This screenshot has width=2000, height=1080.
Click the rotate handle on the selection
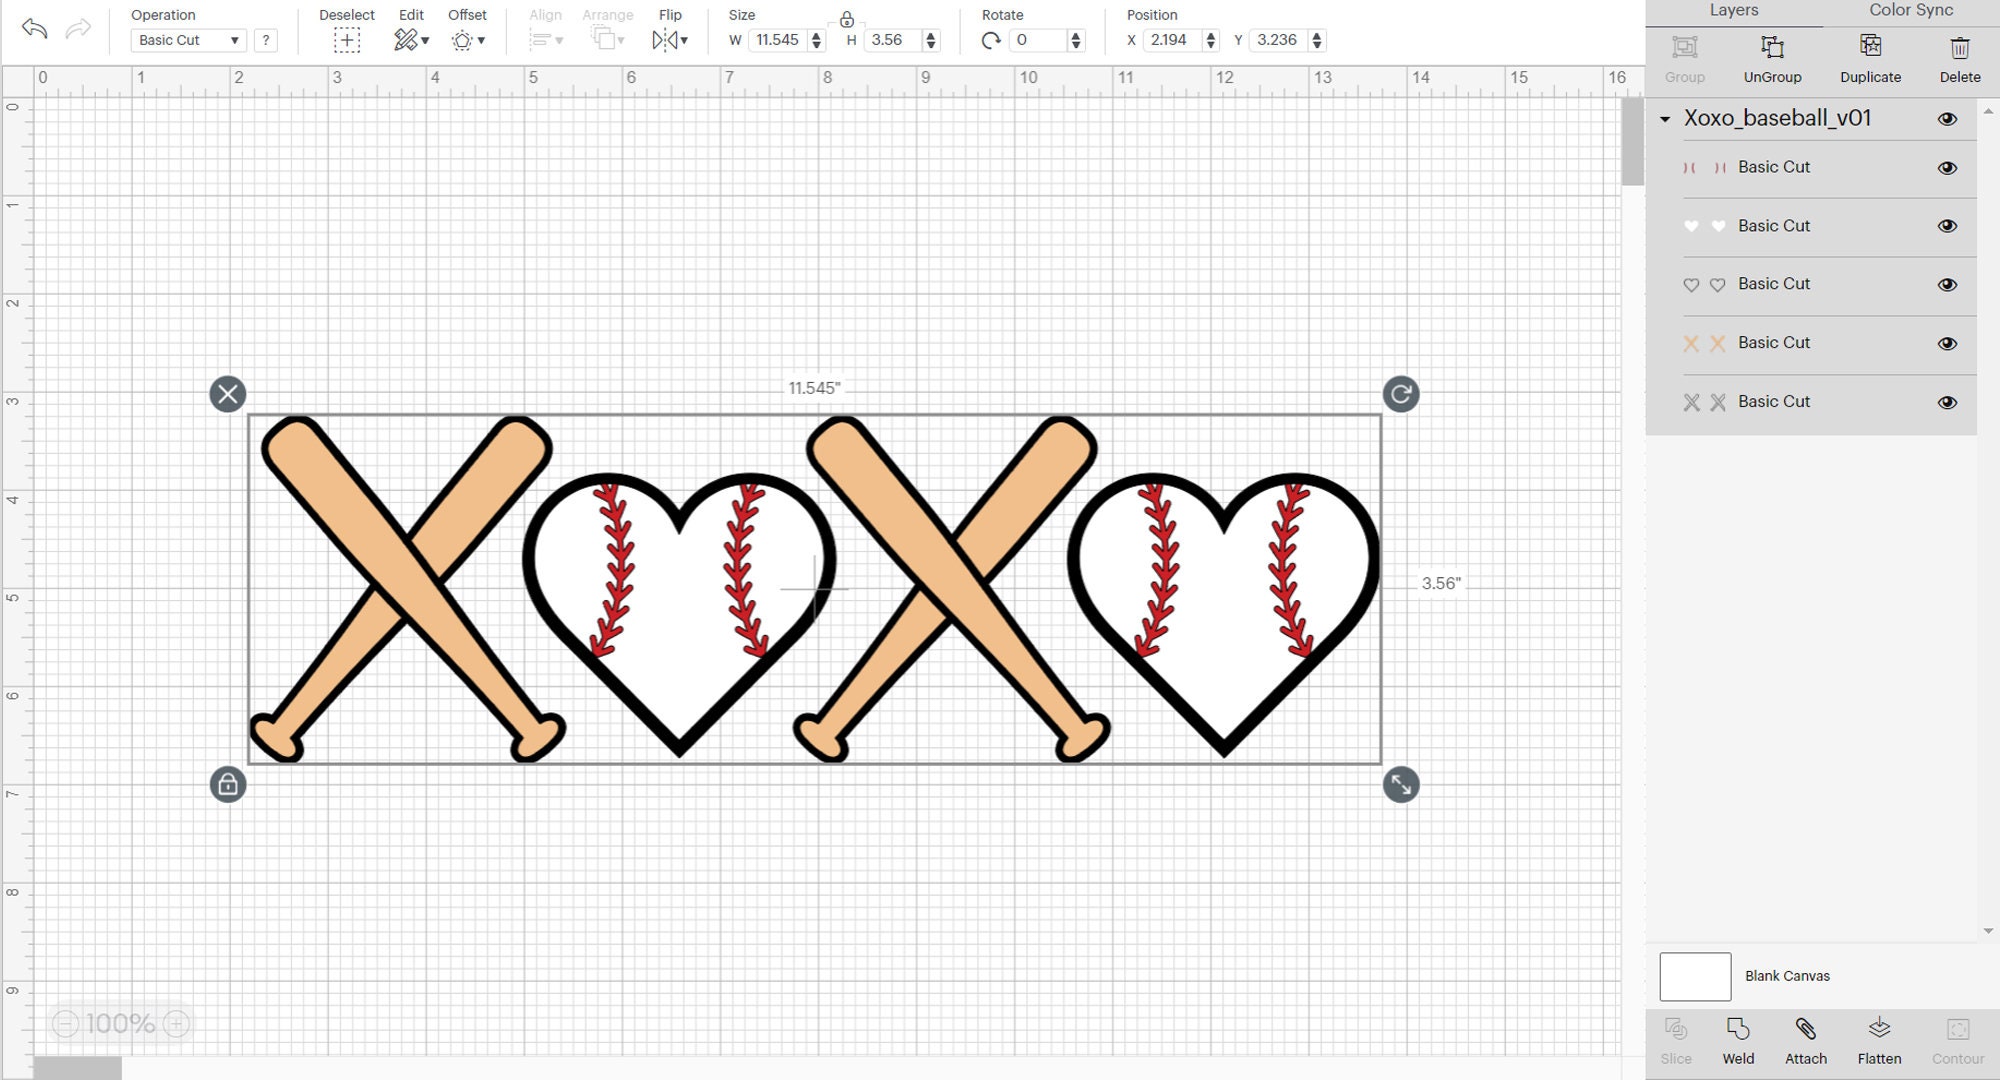[1400, 394]
